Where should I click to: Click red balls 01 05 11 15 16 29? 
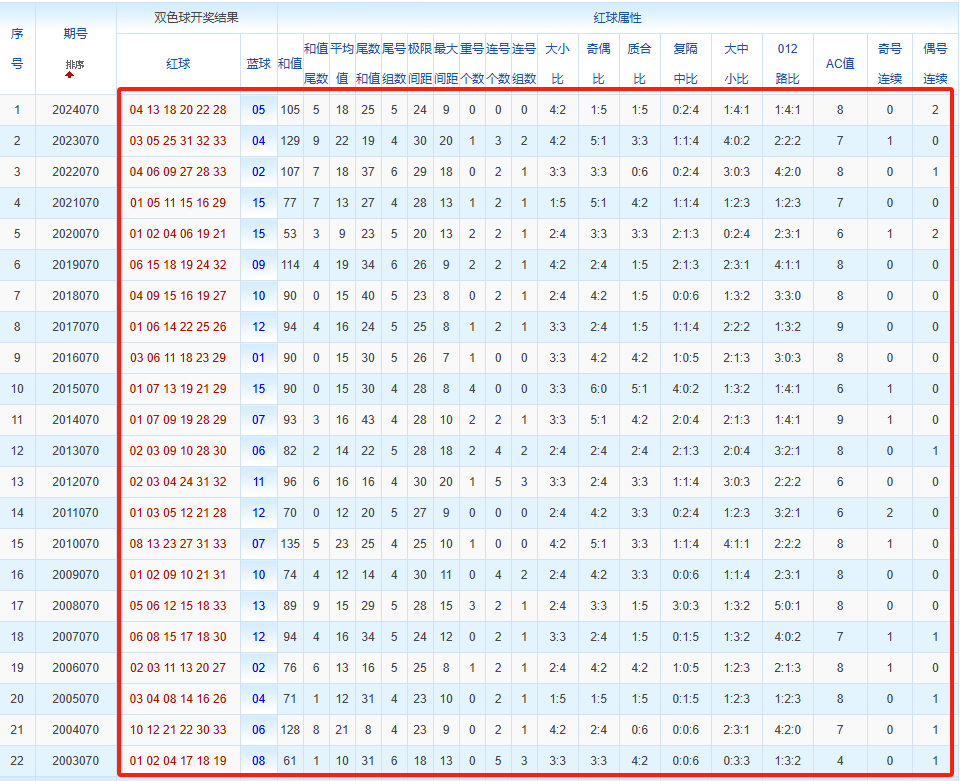(x=178, y=203)
